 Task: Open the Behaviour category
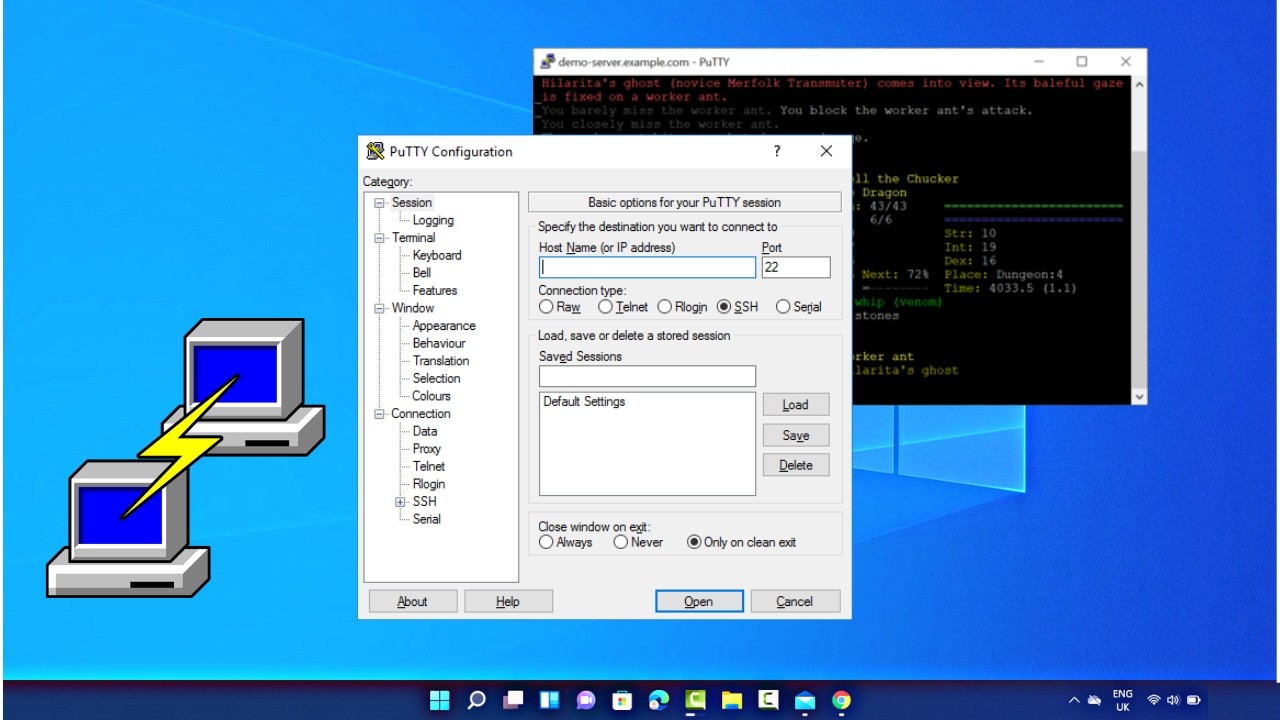pyautogui.click(x=439, y=343)
